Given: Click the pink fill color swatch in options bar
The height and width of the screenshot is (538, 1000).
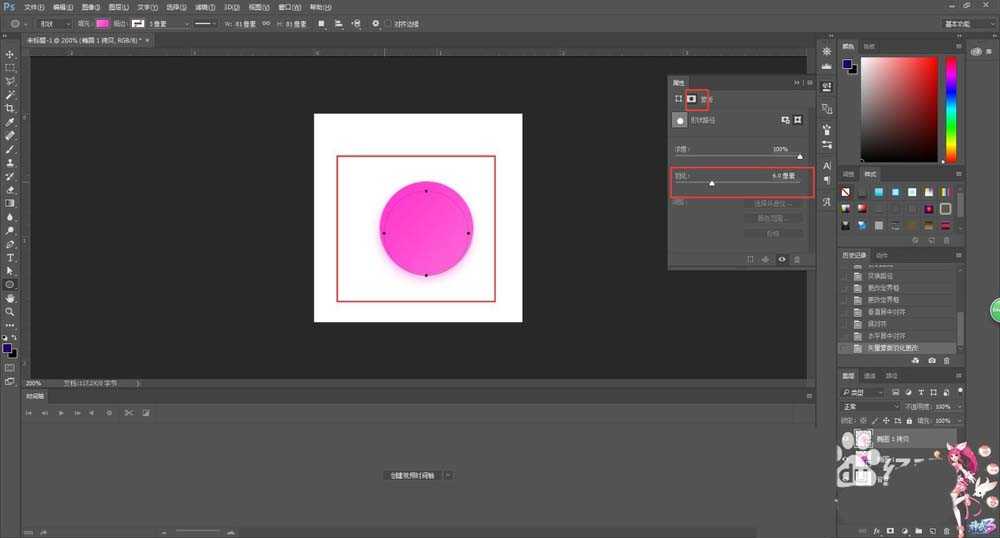Looking at the screenshot, I should [102, 23].
